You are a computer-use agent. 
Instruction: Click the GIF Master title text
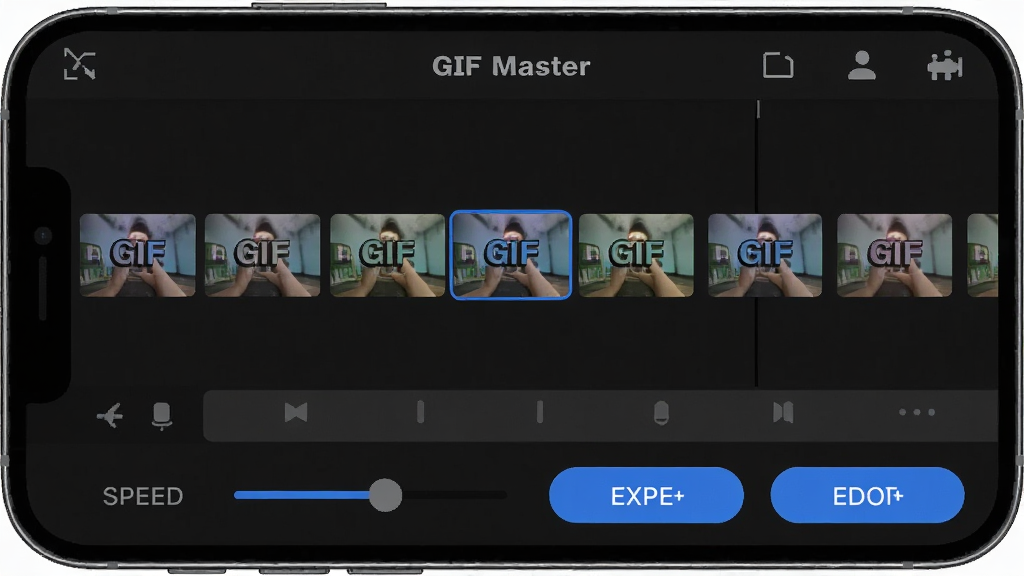511,66
